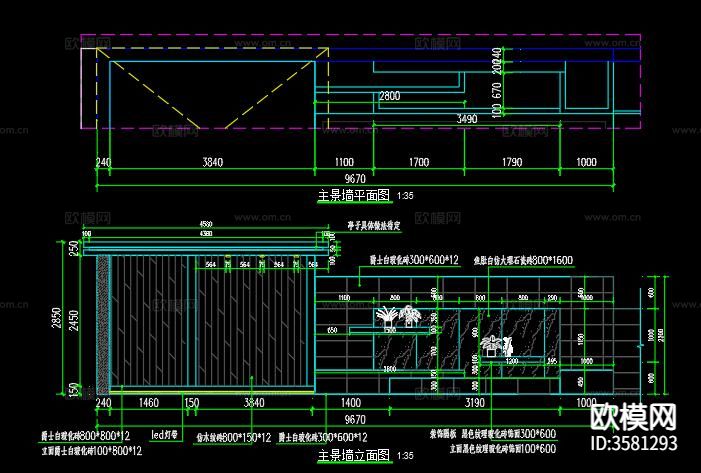Pick the 1700 dimension under the plan
Image resolution: width=701 pixels, height=473 pixels.
pyautogui.click(x=419, y=162)
